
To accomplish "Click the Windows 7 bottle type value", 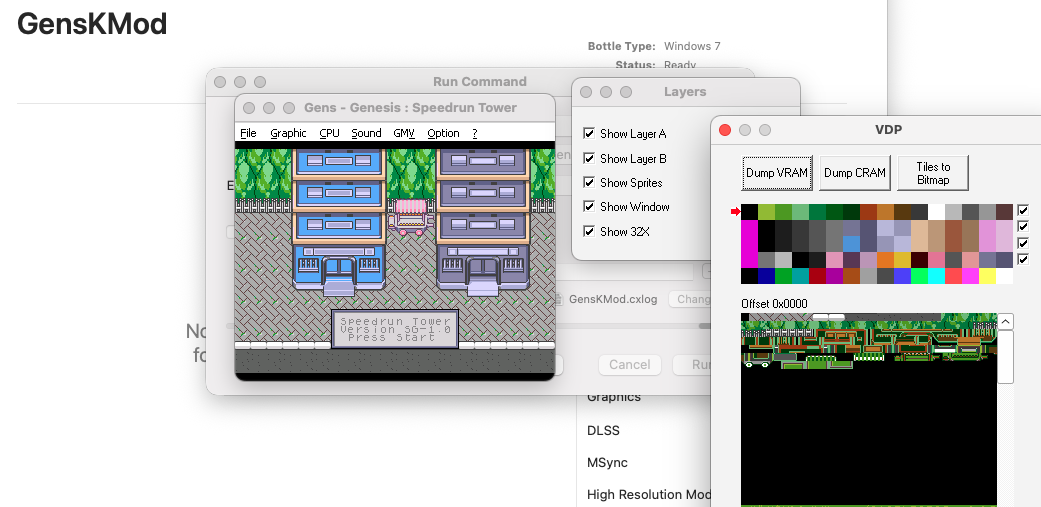I will (692, 46).
